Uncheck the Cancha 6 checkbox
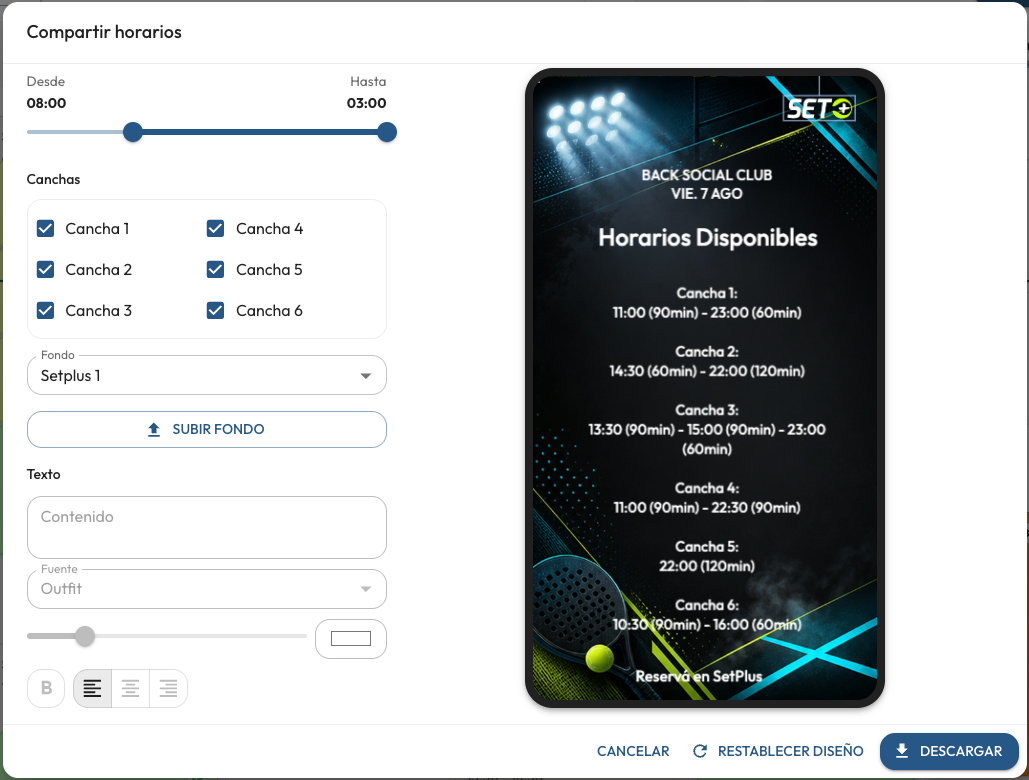This screenshot has width=1029, height=780. click(x=215, y=310)
